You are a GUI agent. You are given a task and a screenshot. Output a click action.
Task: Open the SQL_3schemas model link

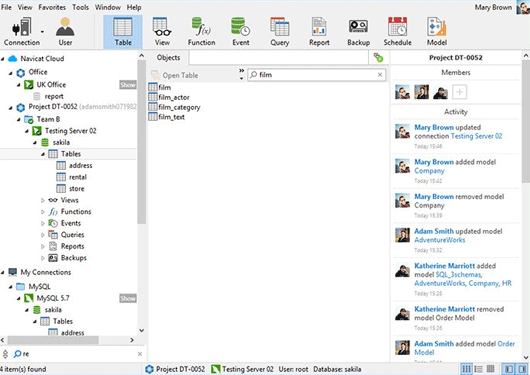click(459, 274)
